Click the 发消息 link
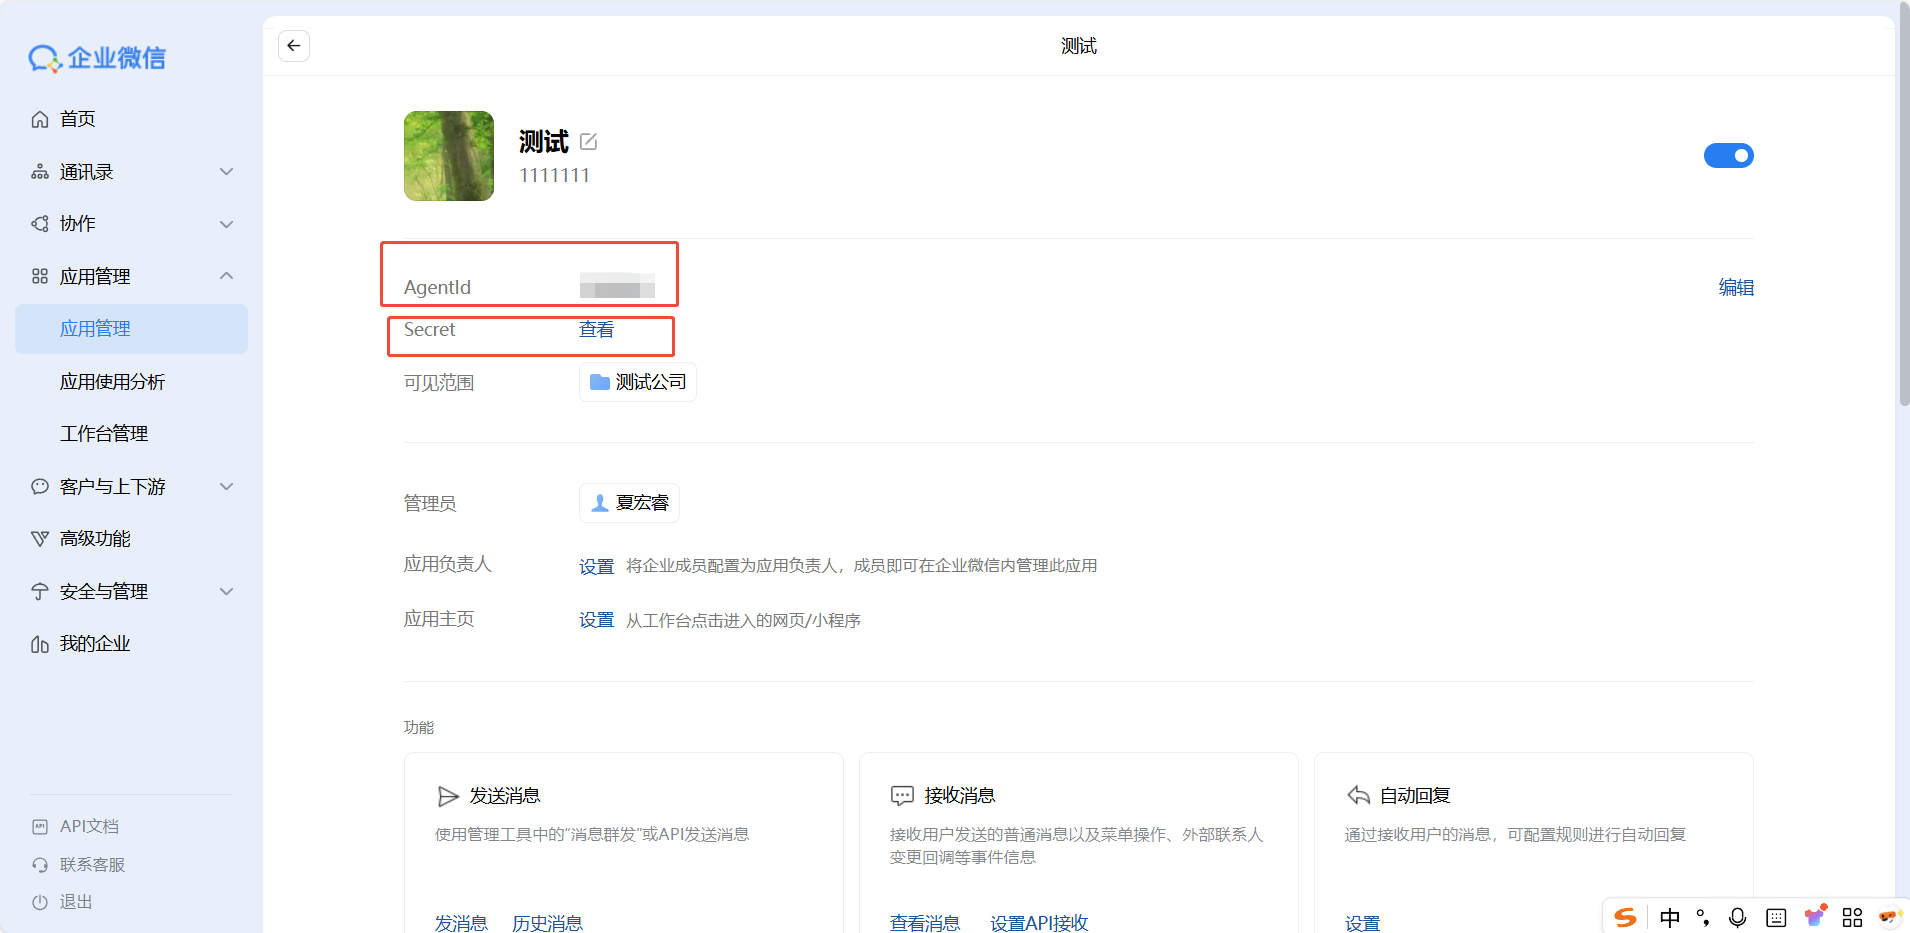Screen dimensions: 1910x933 461,923
